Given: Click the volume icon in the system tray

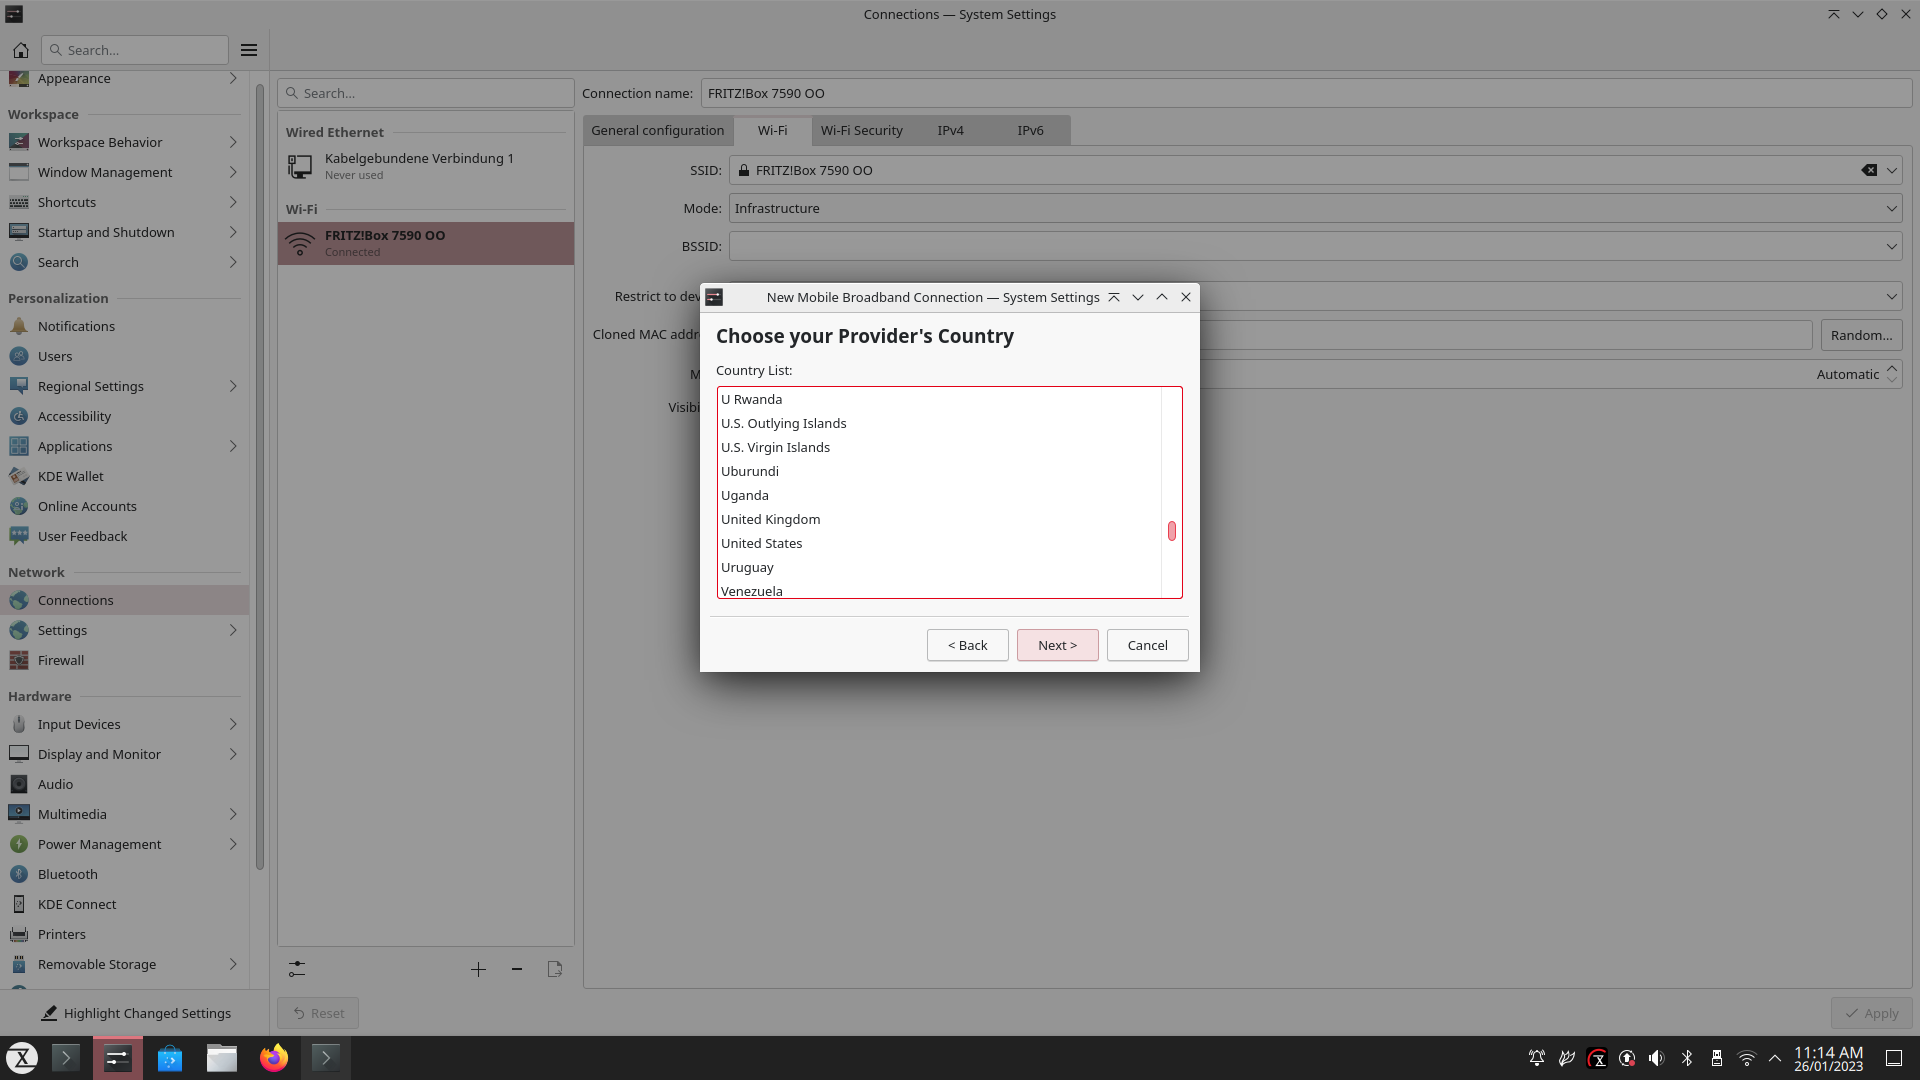Looking at the screenshot, I should coord(1656,1058).
